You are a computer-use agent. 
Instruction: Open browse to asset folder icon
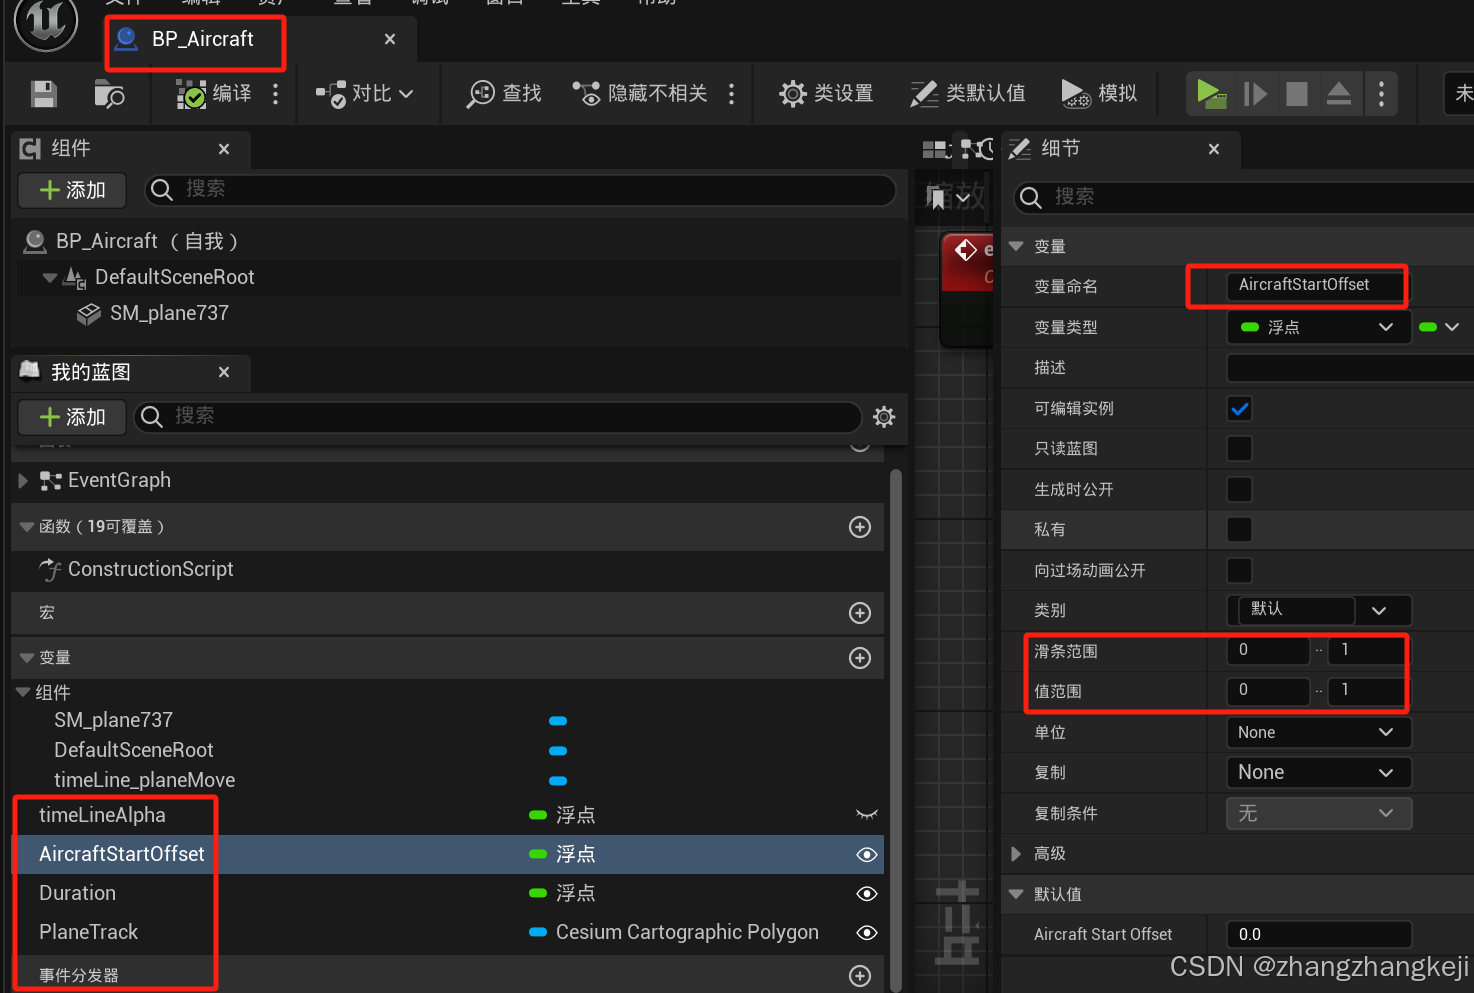click(x=109, y=94)
